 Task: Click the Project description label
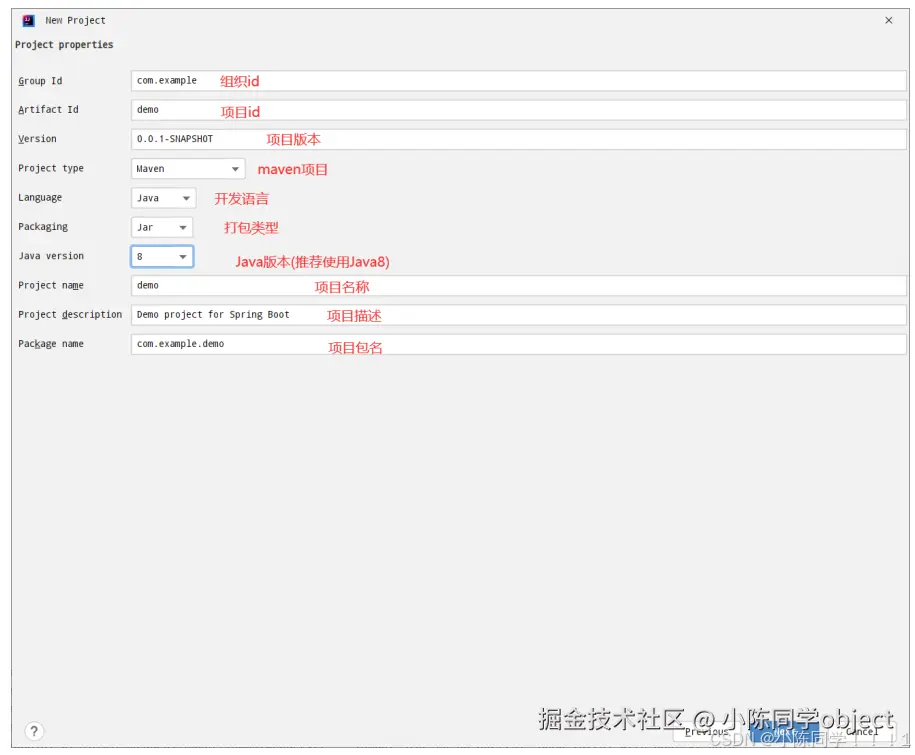pos(70,314)
